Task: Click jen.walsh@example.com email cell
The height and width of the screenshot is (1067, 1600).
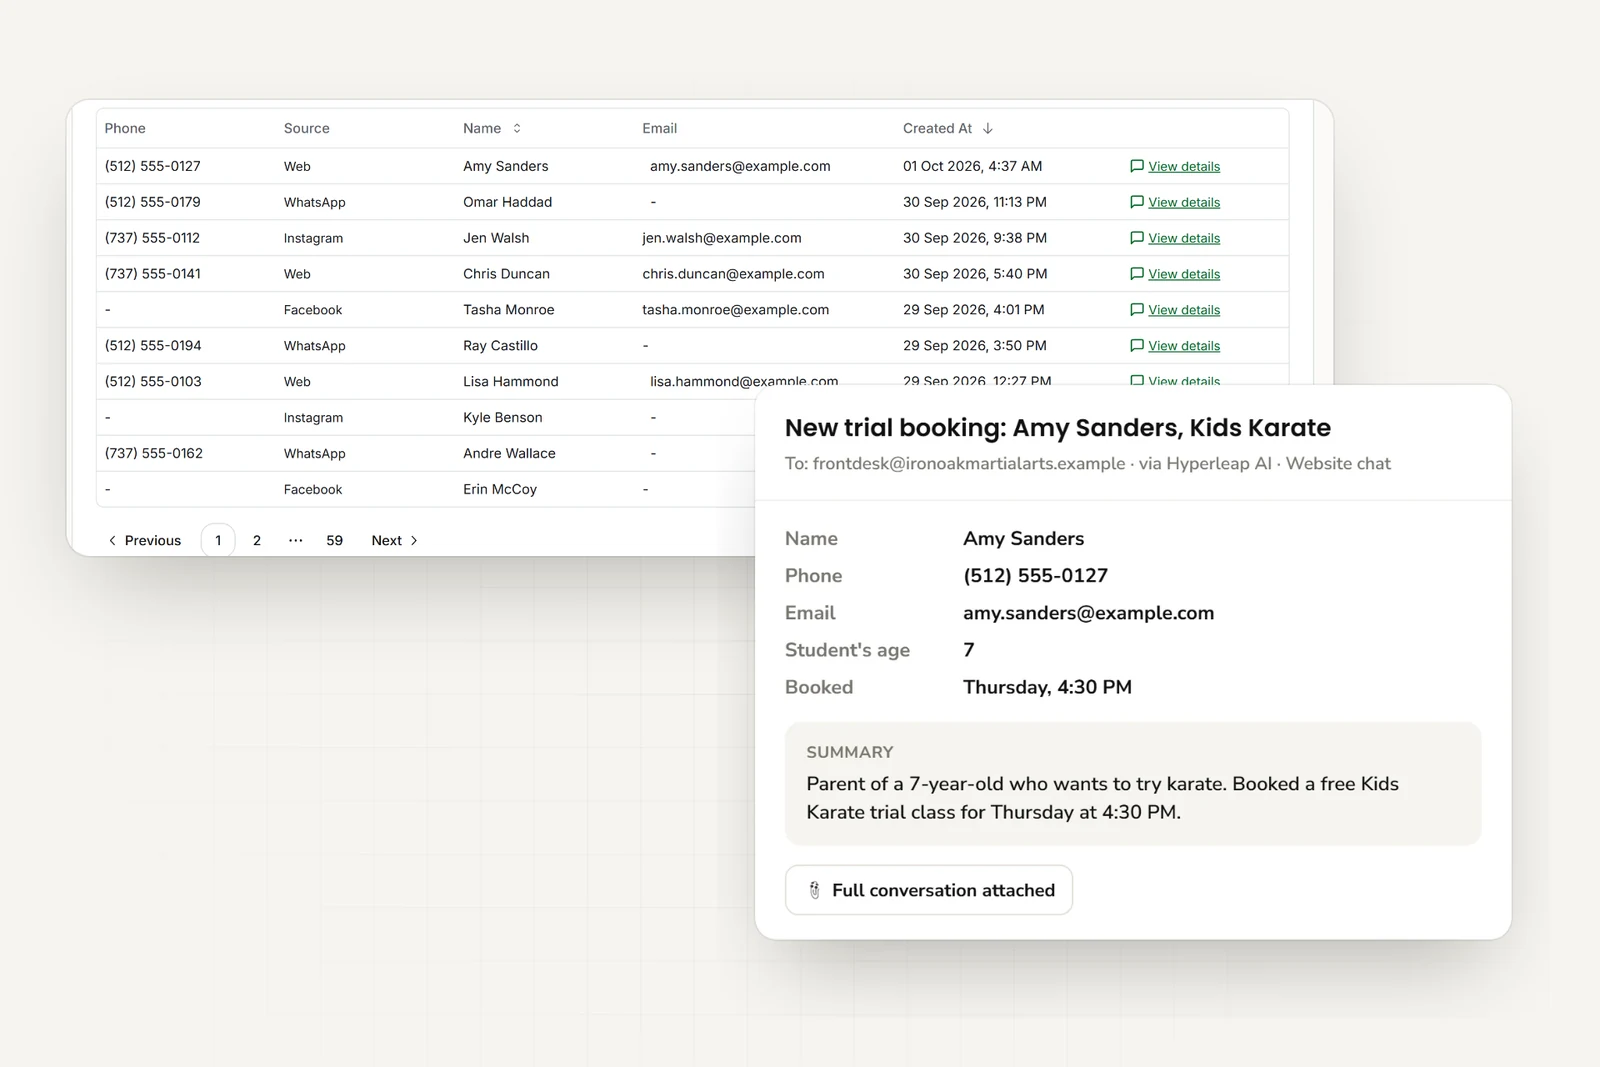Action: (x=722, y=238)
